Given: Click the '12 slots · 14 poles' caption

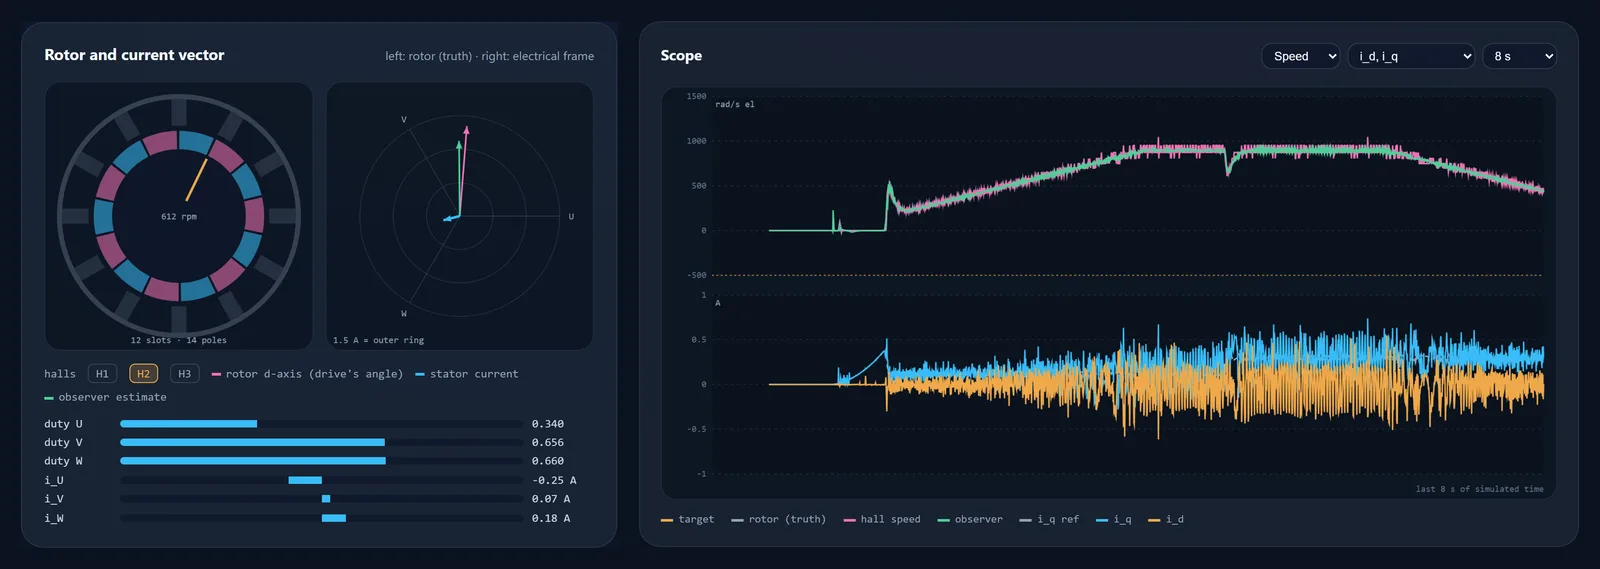Looking at the screenshot, I should (x=179, y=341).
